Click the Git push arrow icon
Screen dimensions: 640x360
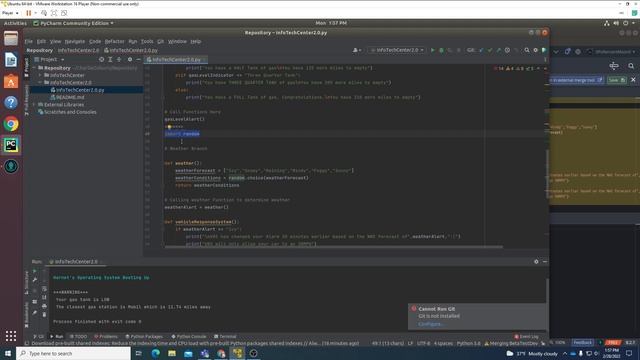click(498, 50)
